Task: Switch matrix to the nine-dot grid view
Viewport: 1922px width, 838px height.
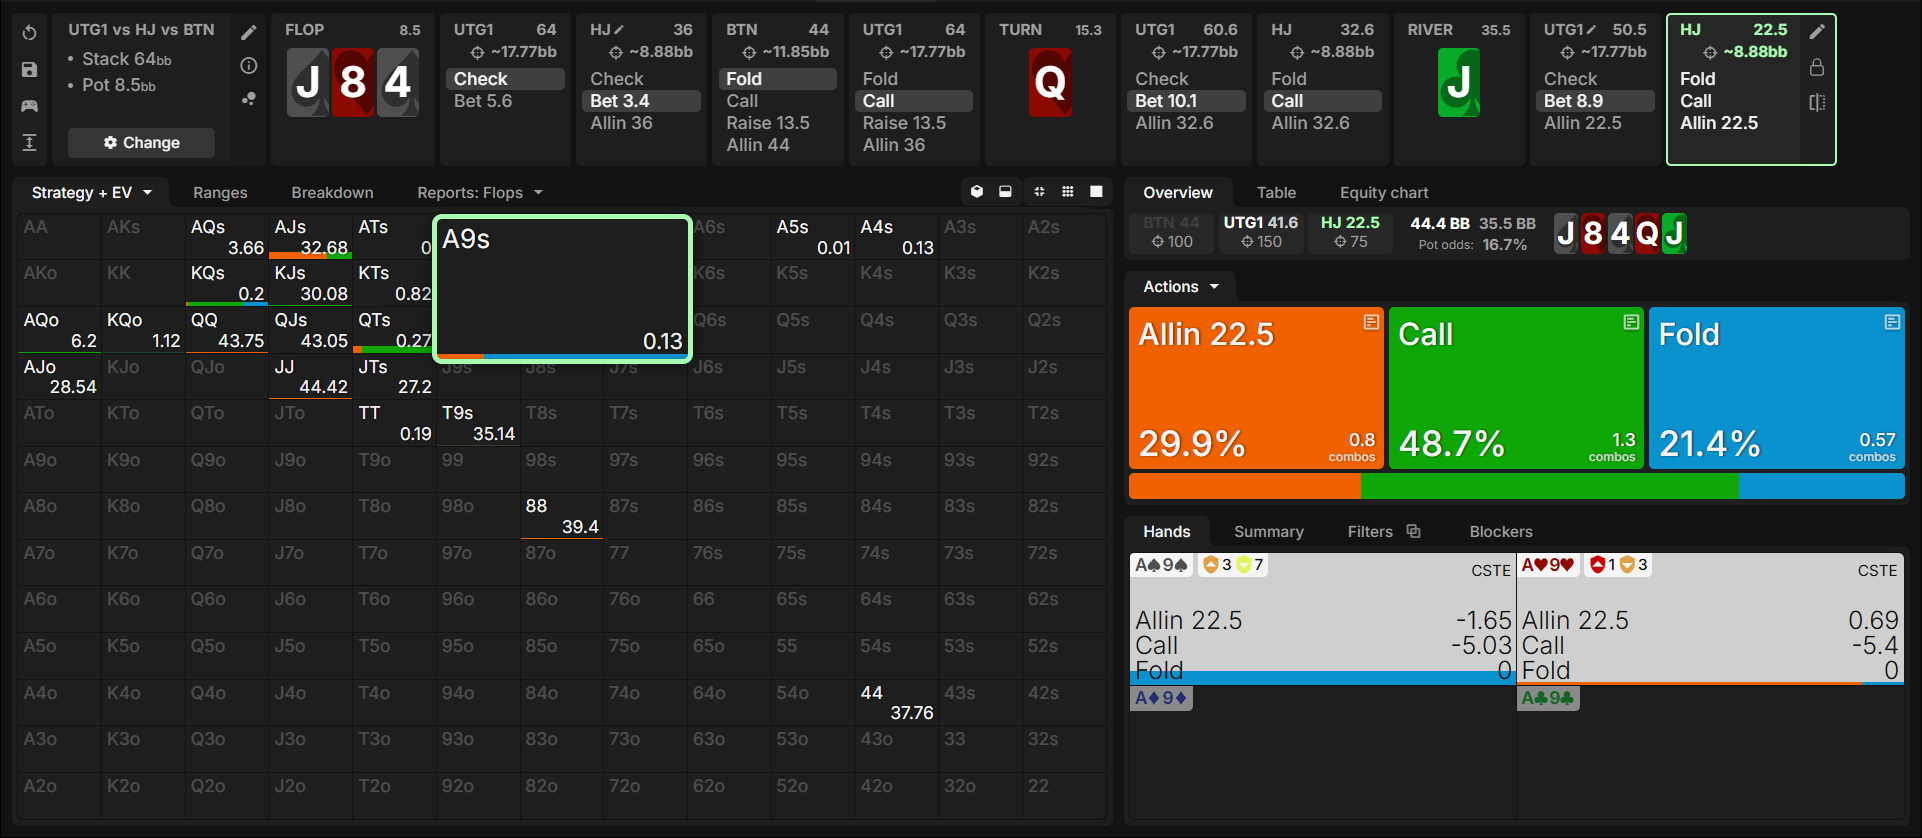Action: coord(1068,192)
